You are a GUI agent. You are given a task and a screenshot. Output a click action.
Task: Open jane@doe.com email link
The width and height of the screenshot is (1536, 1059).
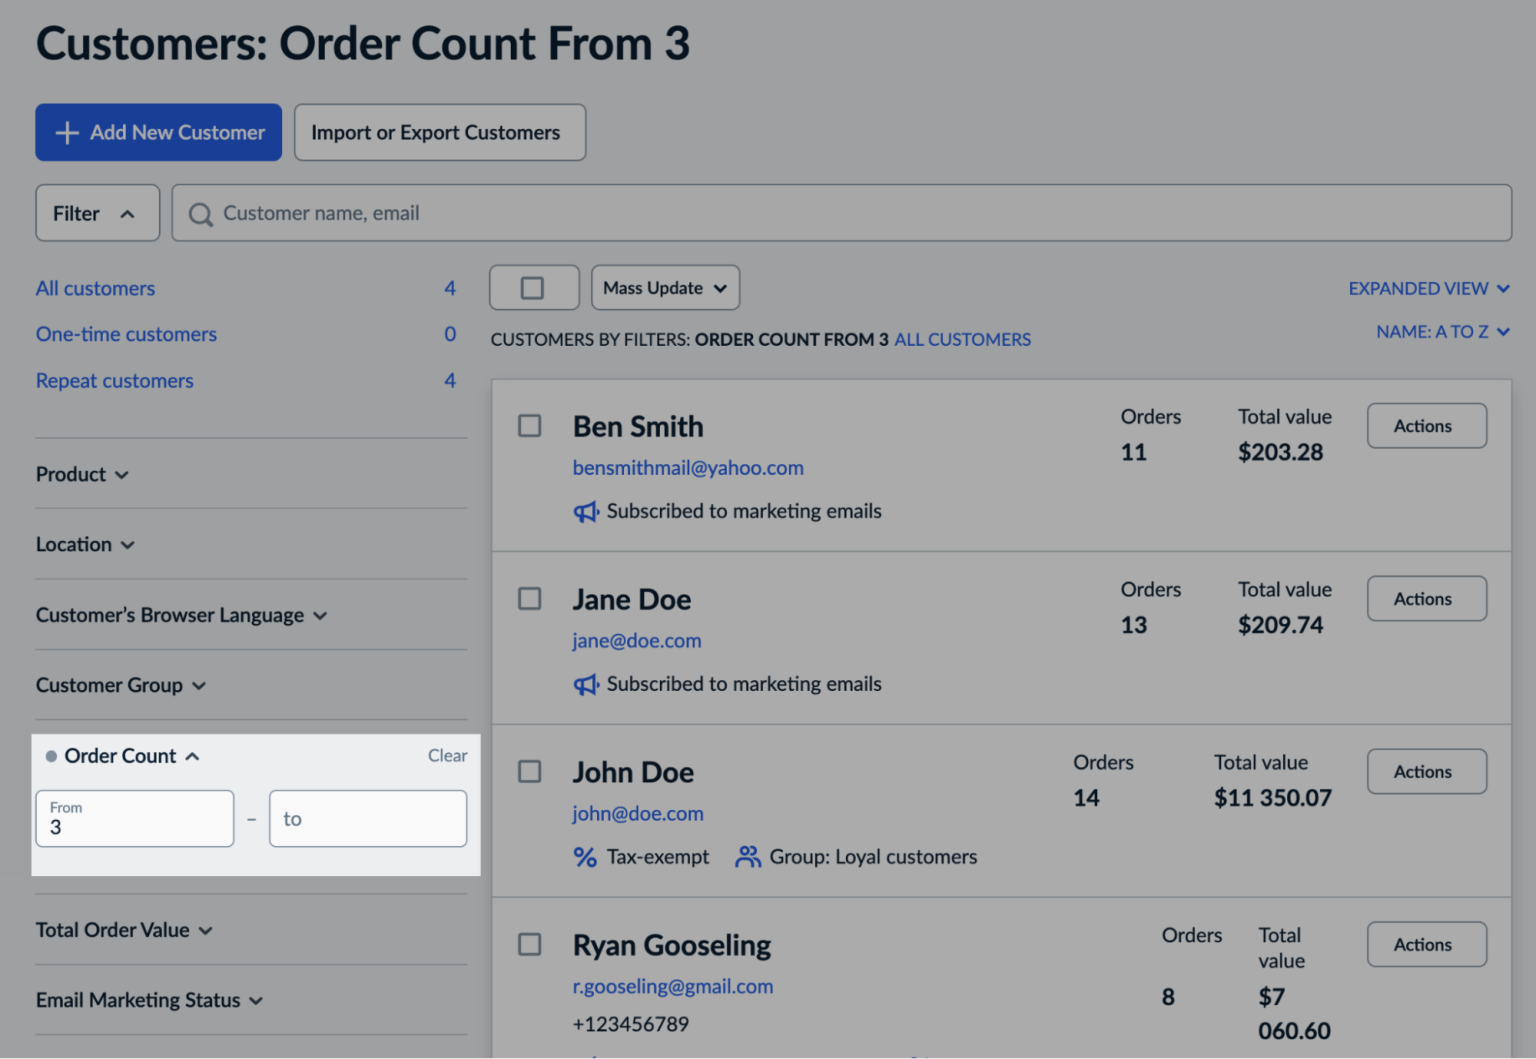[636, 640]
